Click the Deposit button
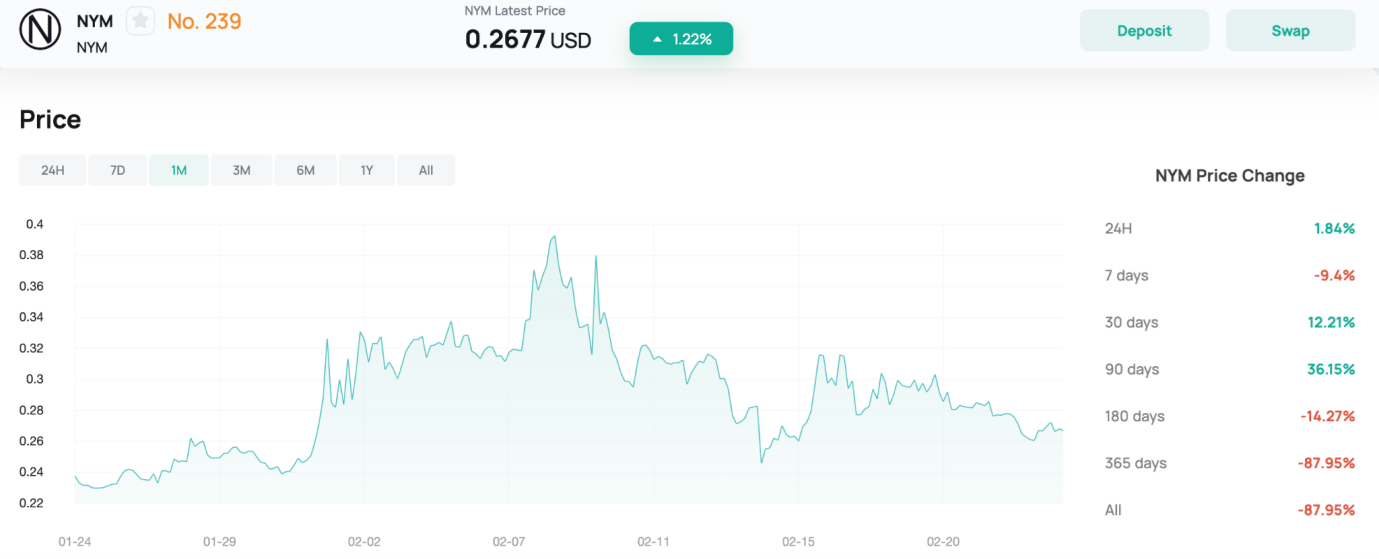 (1144, 31)
